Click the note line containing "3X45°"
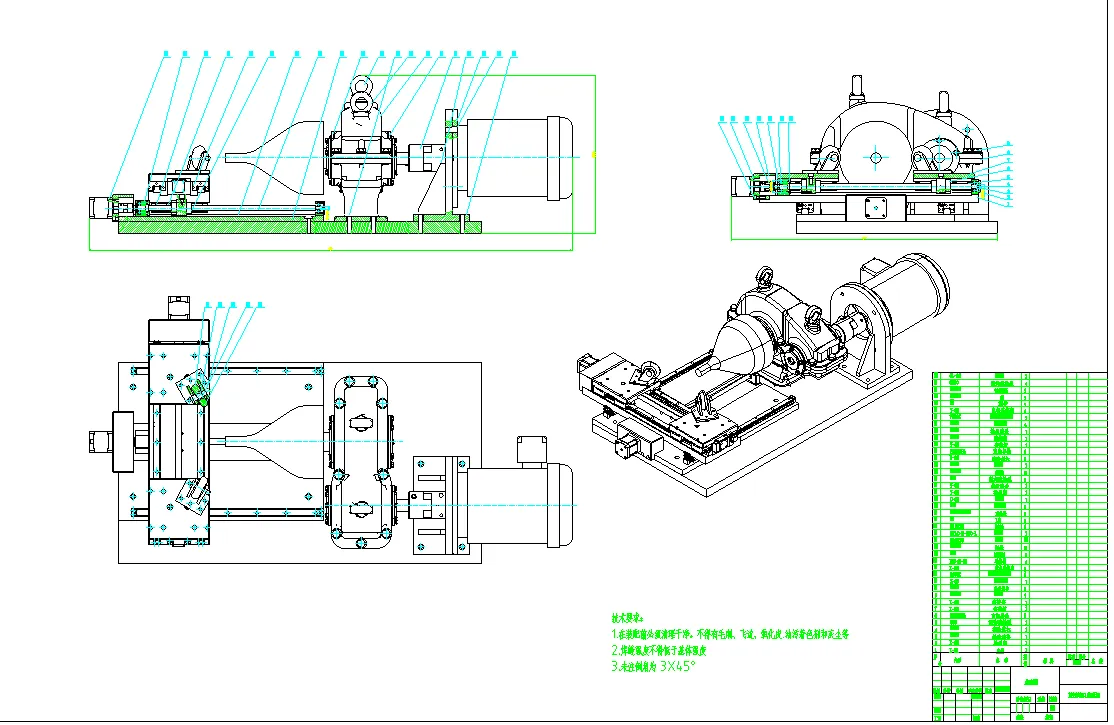Viewport: 1114px width, 725px height. pyautogui.click(x=653, y=667)
